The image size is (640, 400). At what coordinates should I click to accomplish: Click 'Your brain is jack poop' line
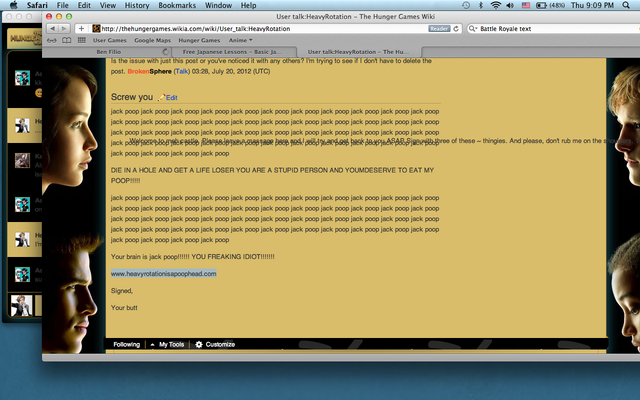click(x=193, y=257)
